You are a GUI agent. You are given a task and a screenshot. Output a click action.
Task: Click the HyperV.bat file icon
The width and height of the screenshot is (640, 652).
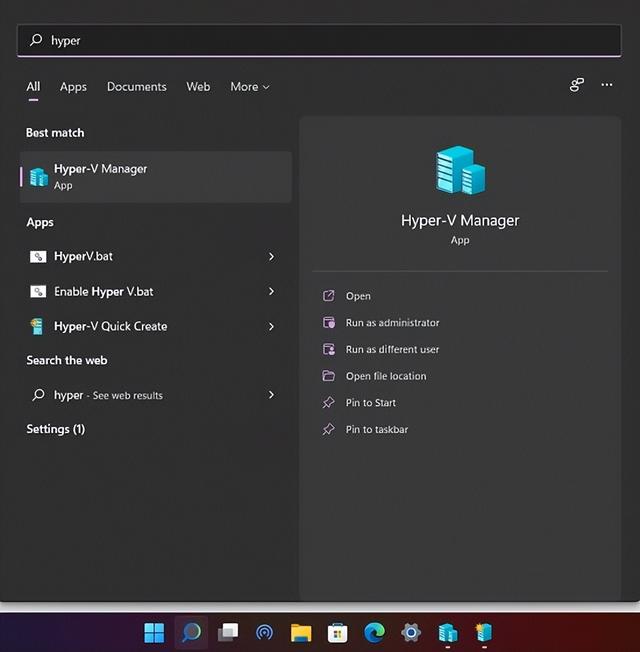pyautogui.click(x=38, y=257)
